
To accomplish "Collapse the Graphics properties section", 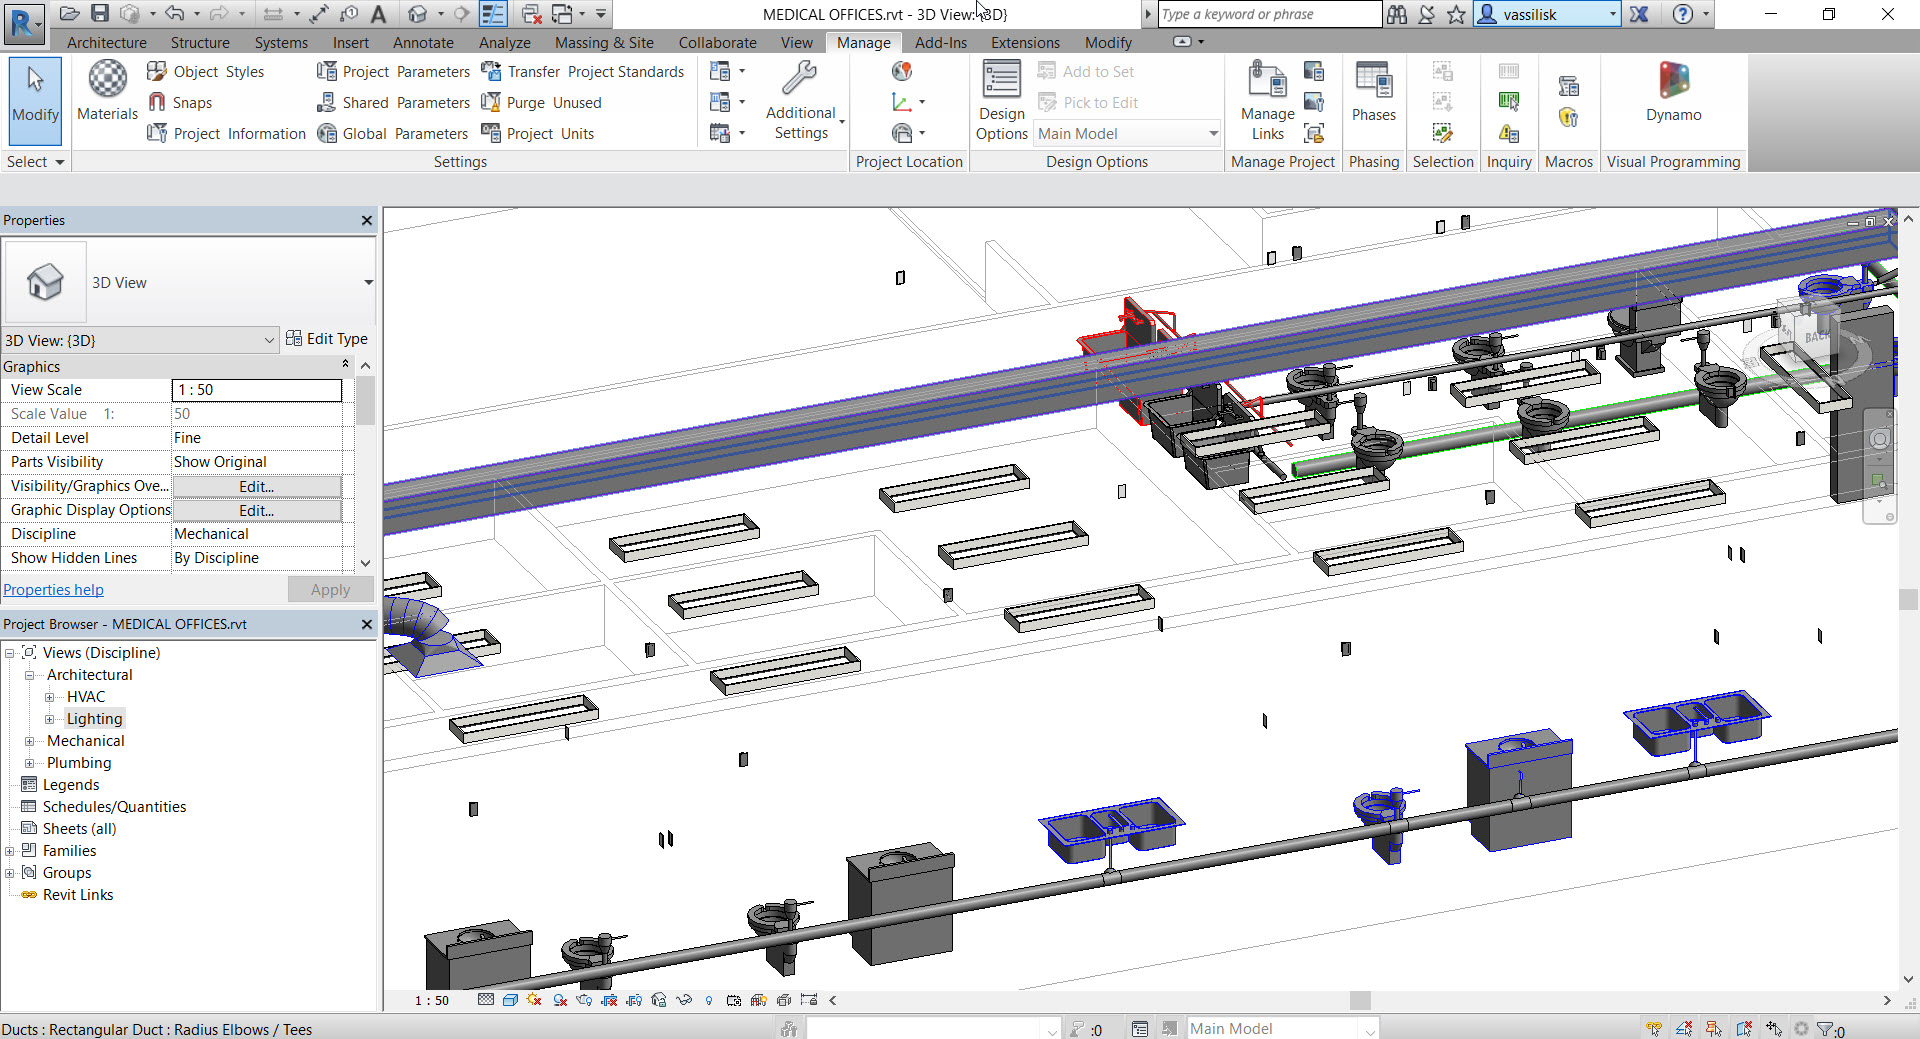I will (345, 365).
